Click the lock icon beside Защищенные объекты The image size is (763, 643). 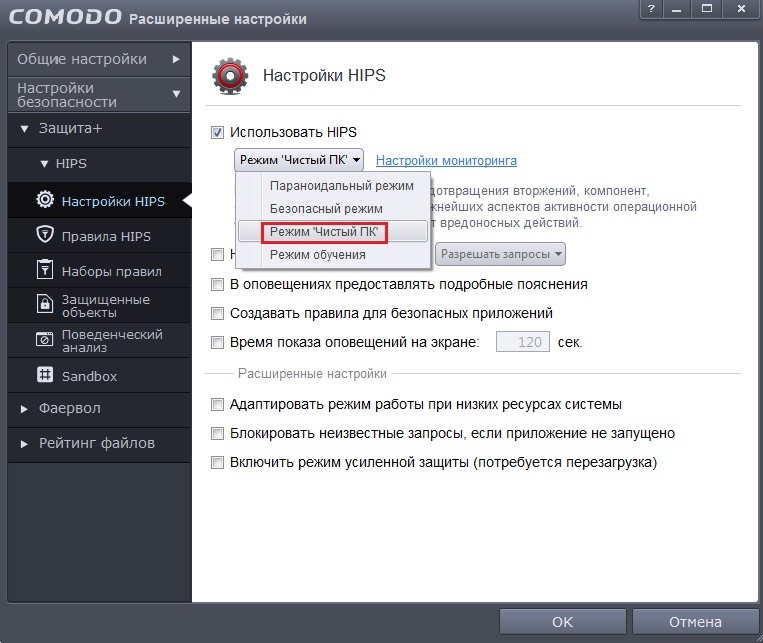(45, 304)
